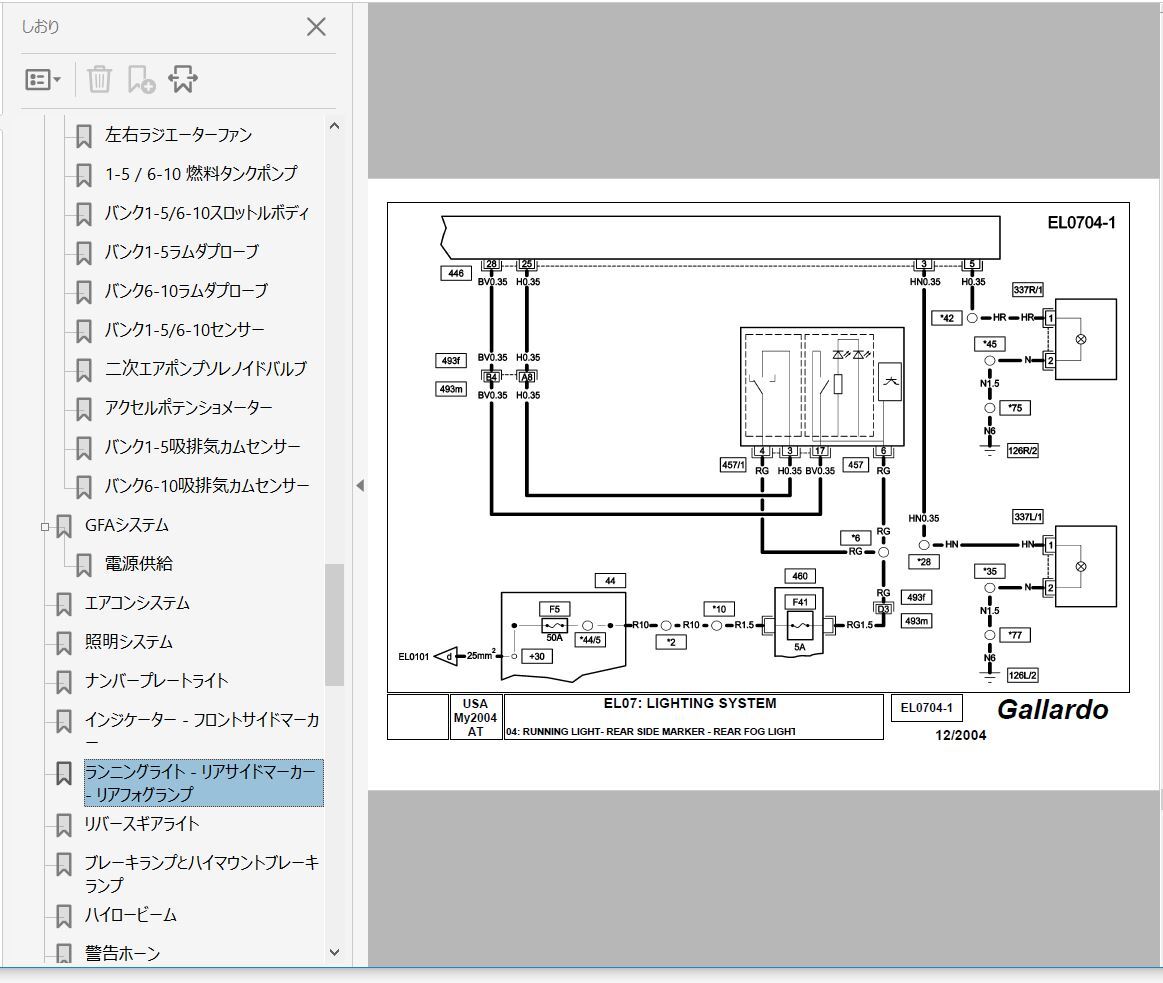1163x983 pixels.
Task: Open the ブレーキランプとハイマウントブレーキランプ bookmark
Action: tap(202, 874)
